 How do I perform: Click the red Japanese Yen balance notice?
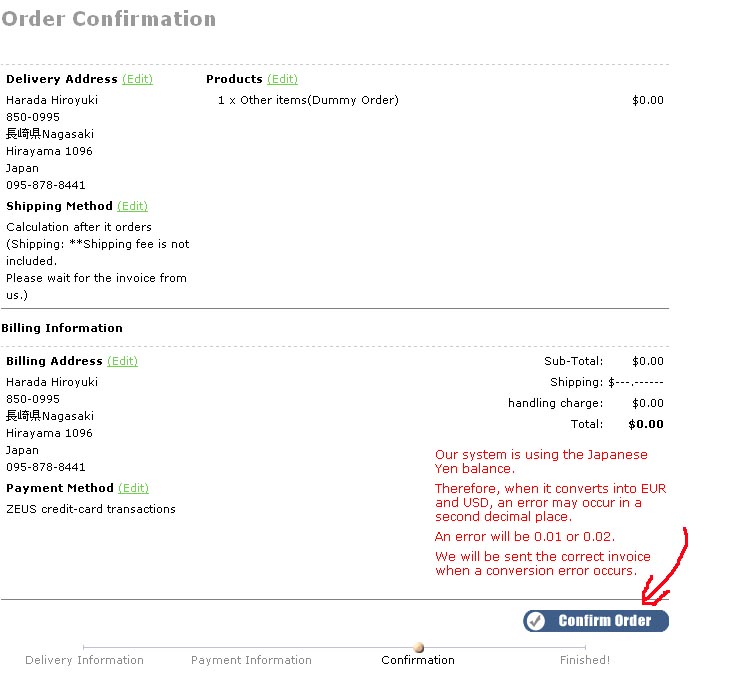(541, 461)
